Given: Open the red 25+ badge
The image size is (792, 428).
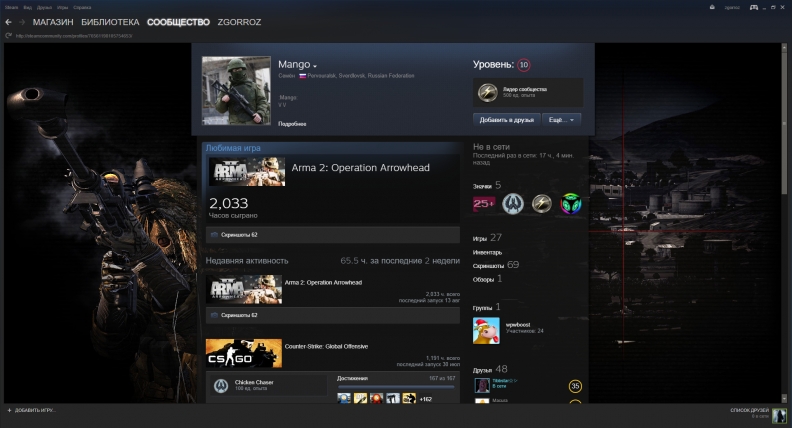Looking at the screenshot, I should click(484, 204).
